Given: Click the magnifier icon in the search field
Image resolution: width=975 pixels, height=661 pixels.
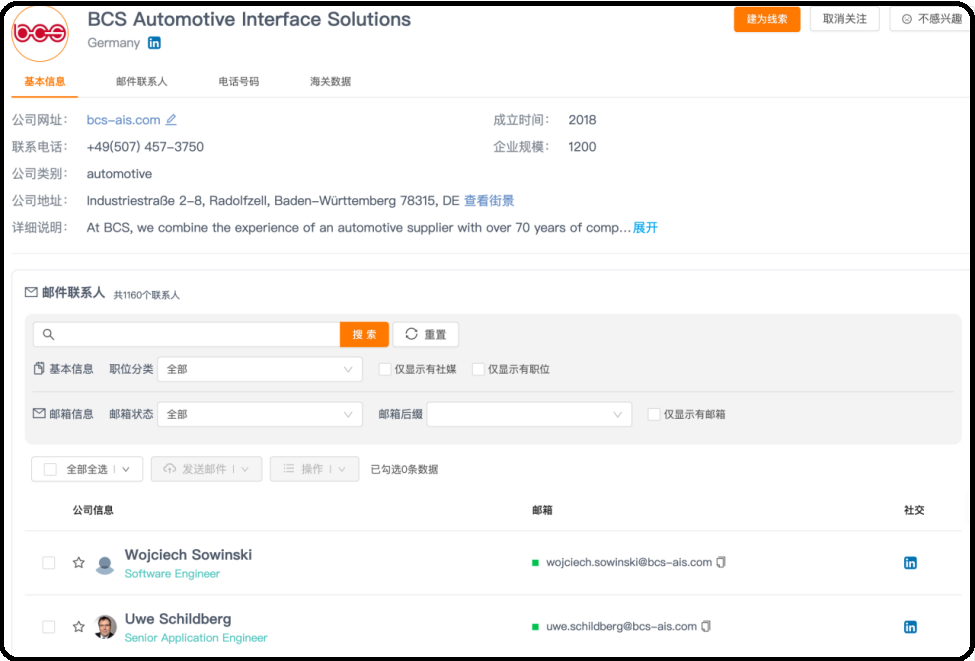Looking at the screenshot, I should (49, 335).
